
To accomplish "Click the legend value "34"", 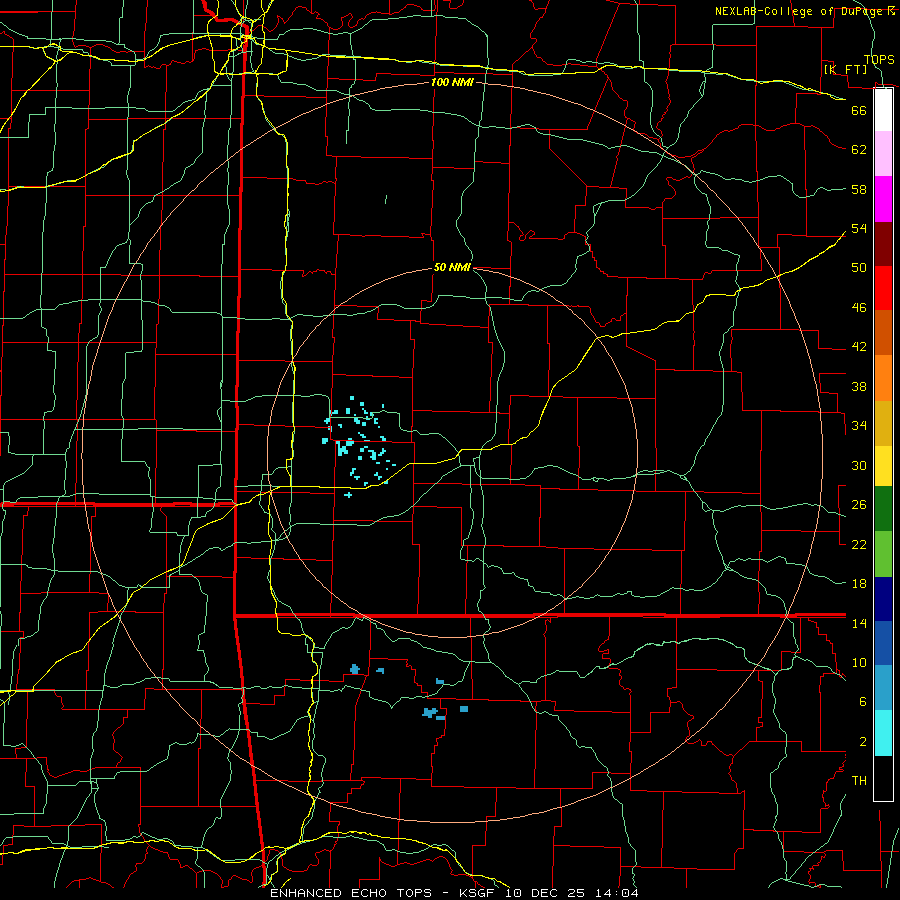I will pos(859,425).
